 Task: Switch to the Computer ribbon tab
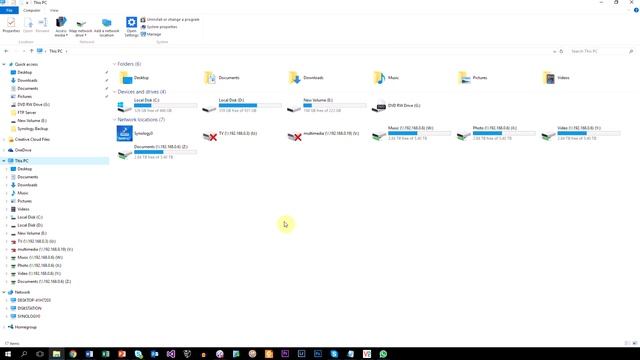coord(31,10)
